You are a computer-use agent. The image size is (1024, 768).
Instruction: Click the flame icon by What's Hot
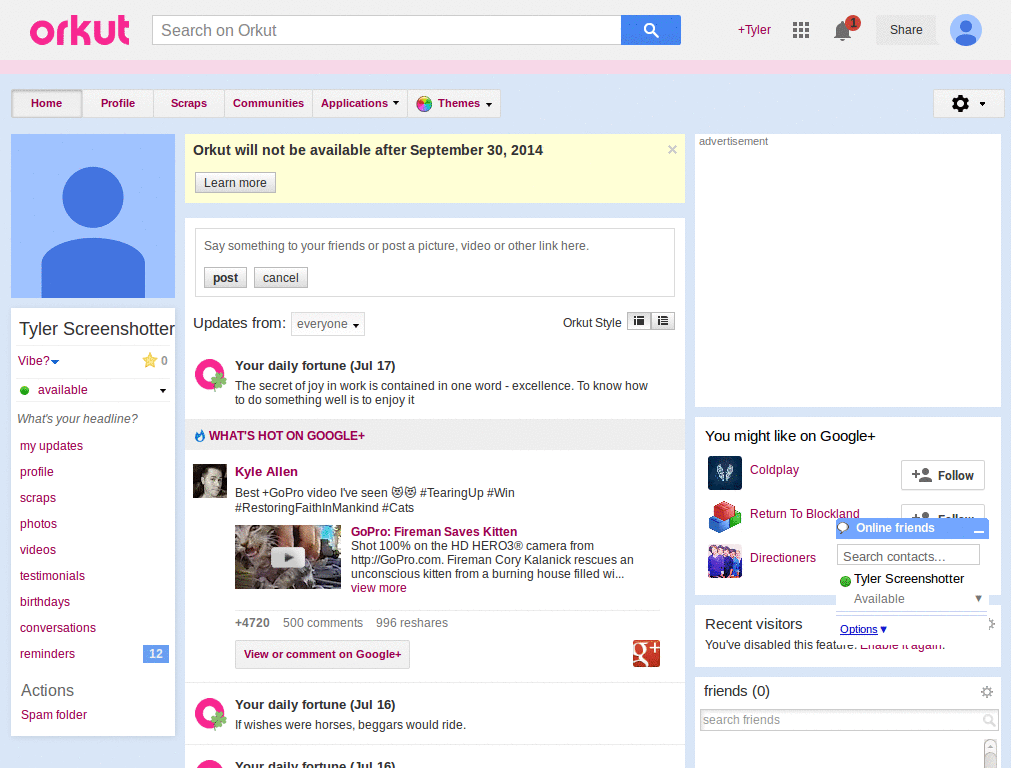pos(200,436)
